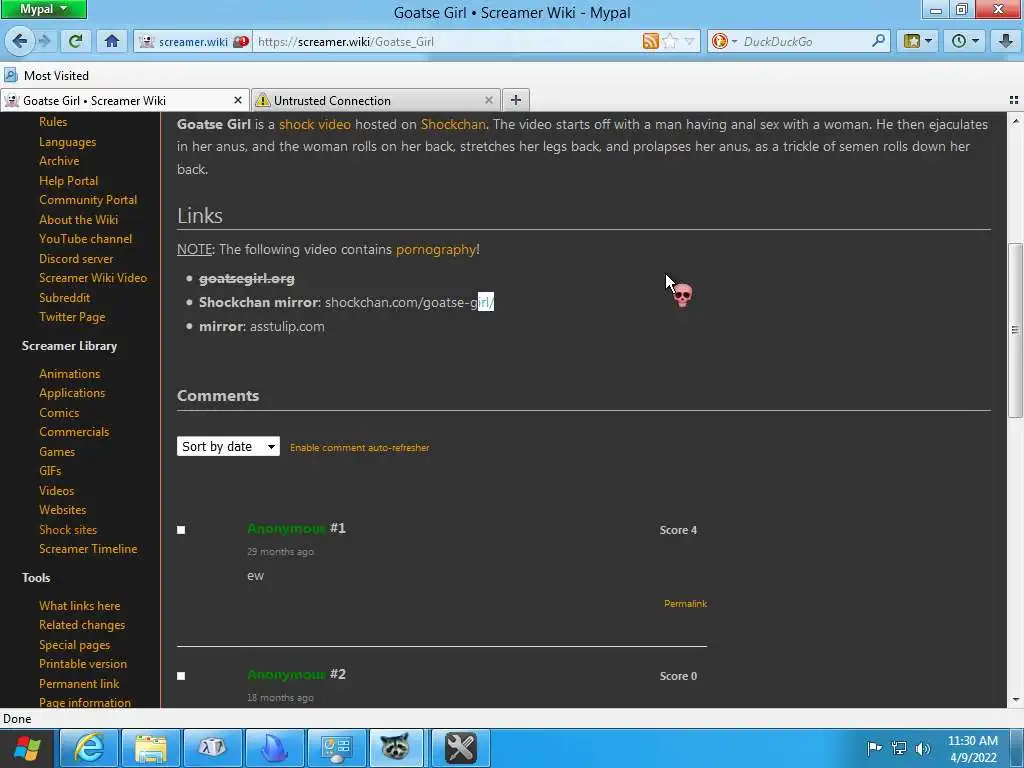Screen dimensions: 1024x768
Task: Click the network tray icon
Action: [899, 748]
